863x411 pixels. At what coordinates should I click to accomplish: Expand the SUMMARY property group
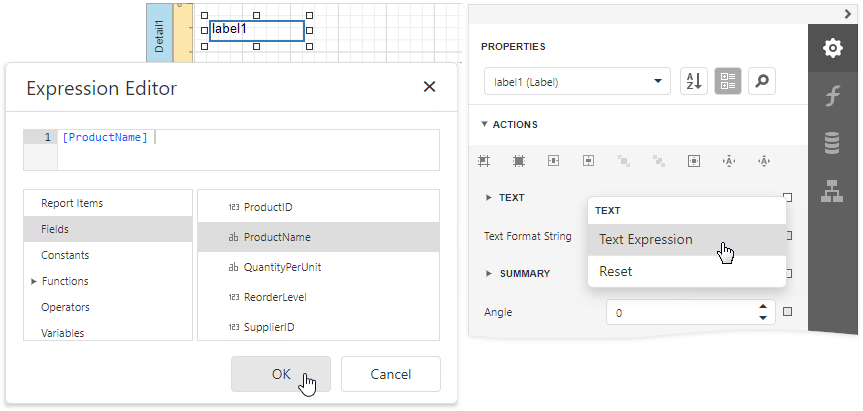(489, 273)
